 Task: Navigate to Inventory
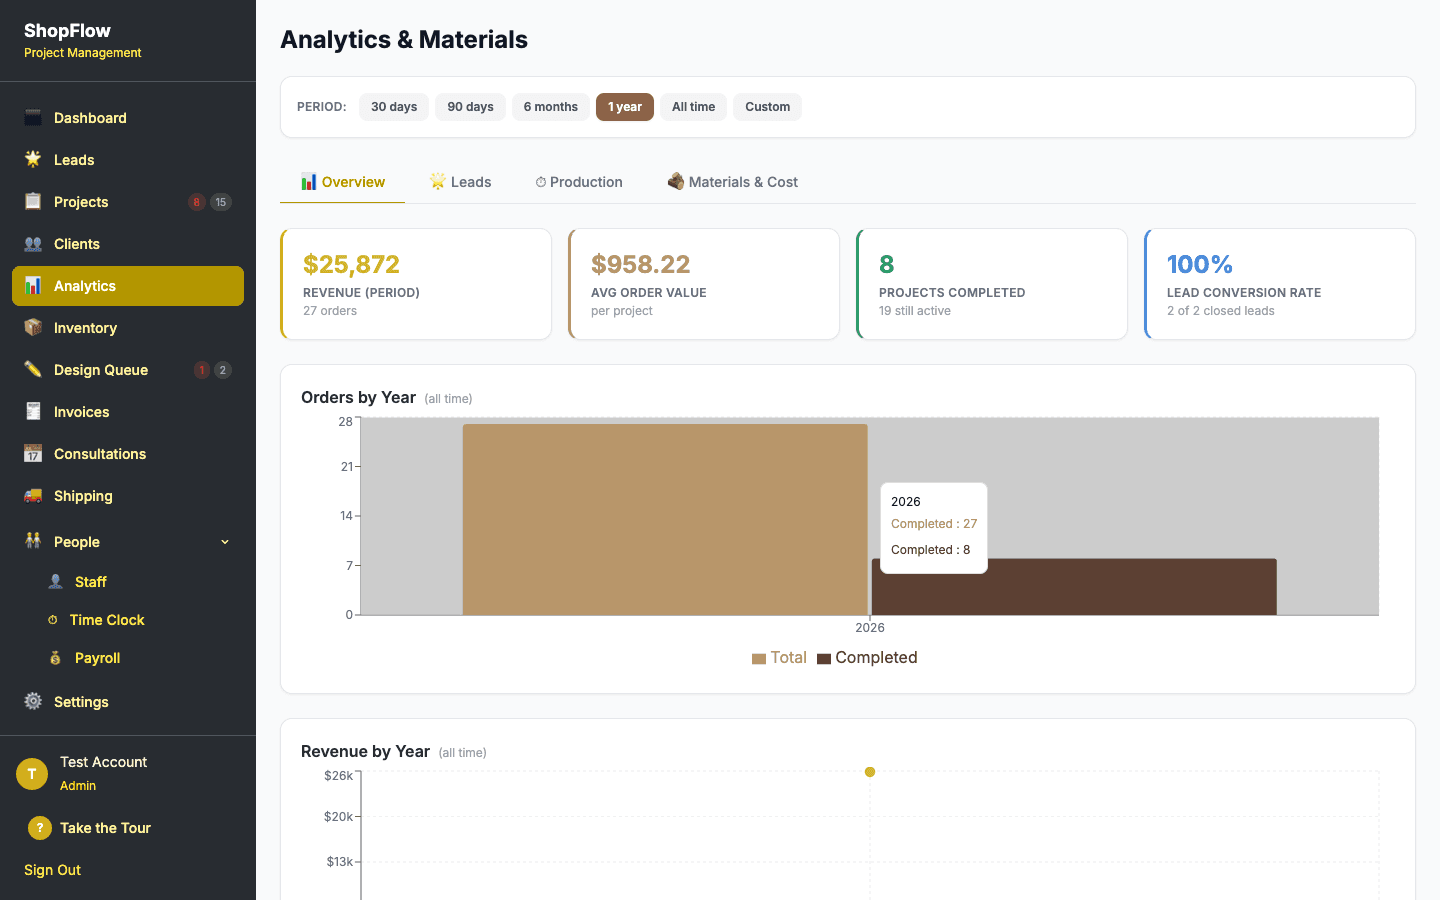point(85,327)
